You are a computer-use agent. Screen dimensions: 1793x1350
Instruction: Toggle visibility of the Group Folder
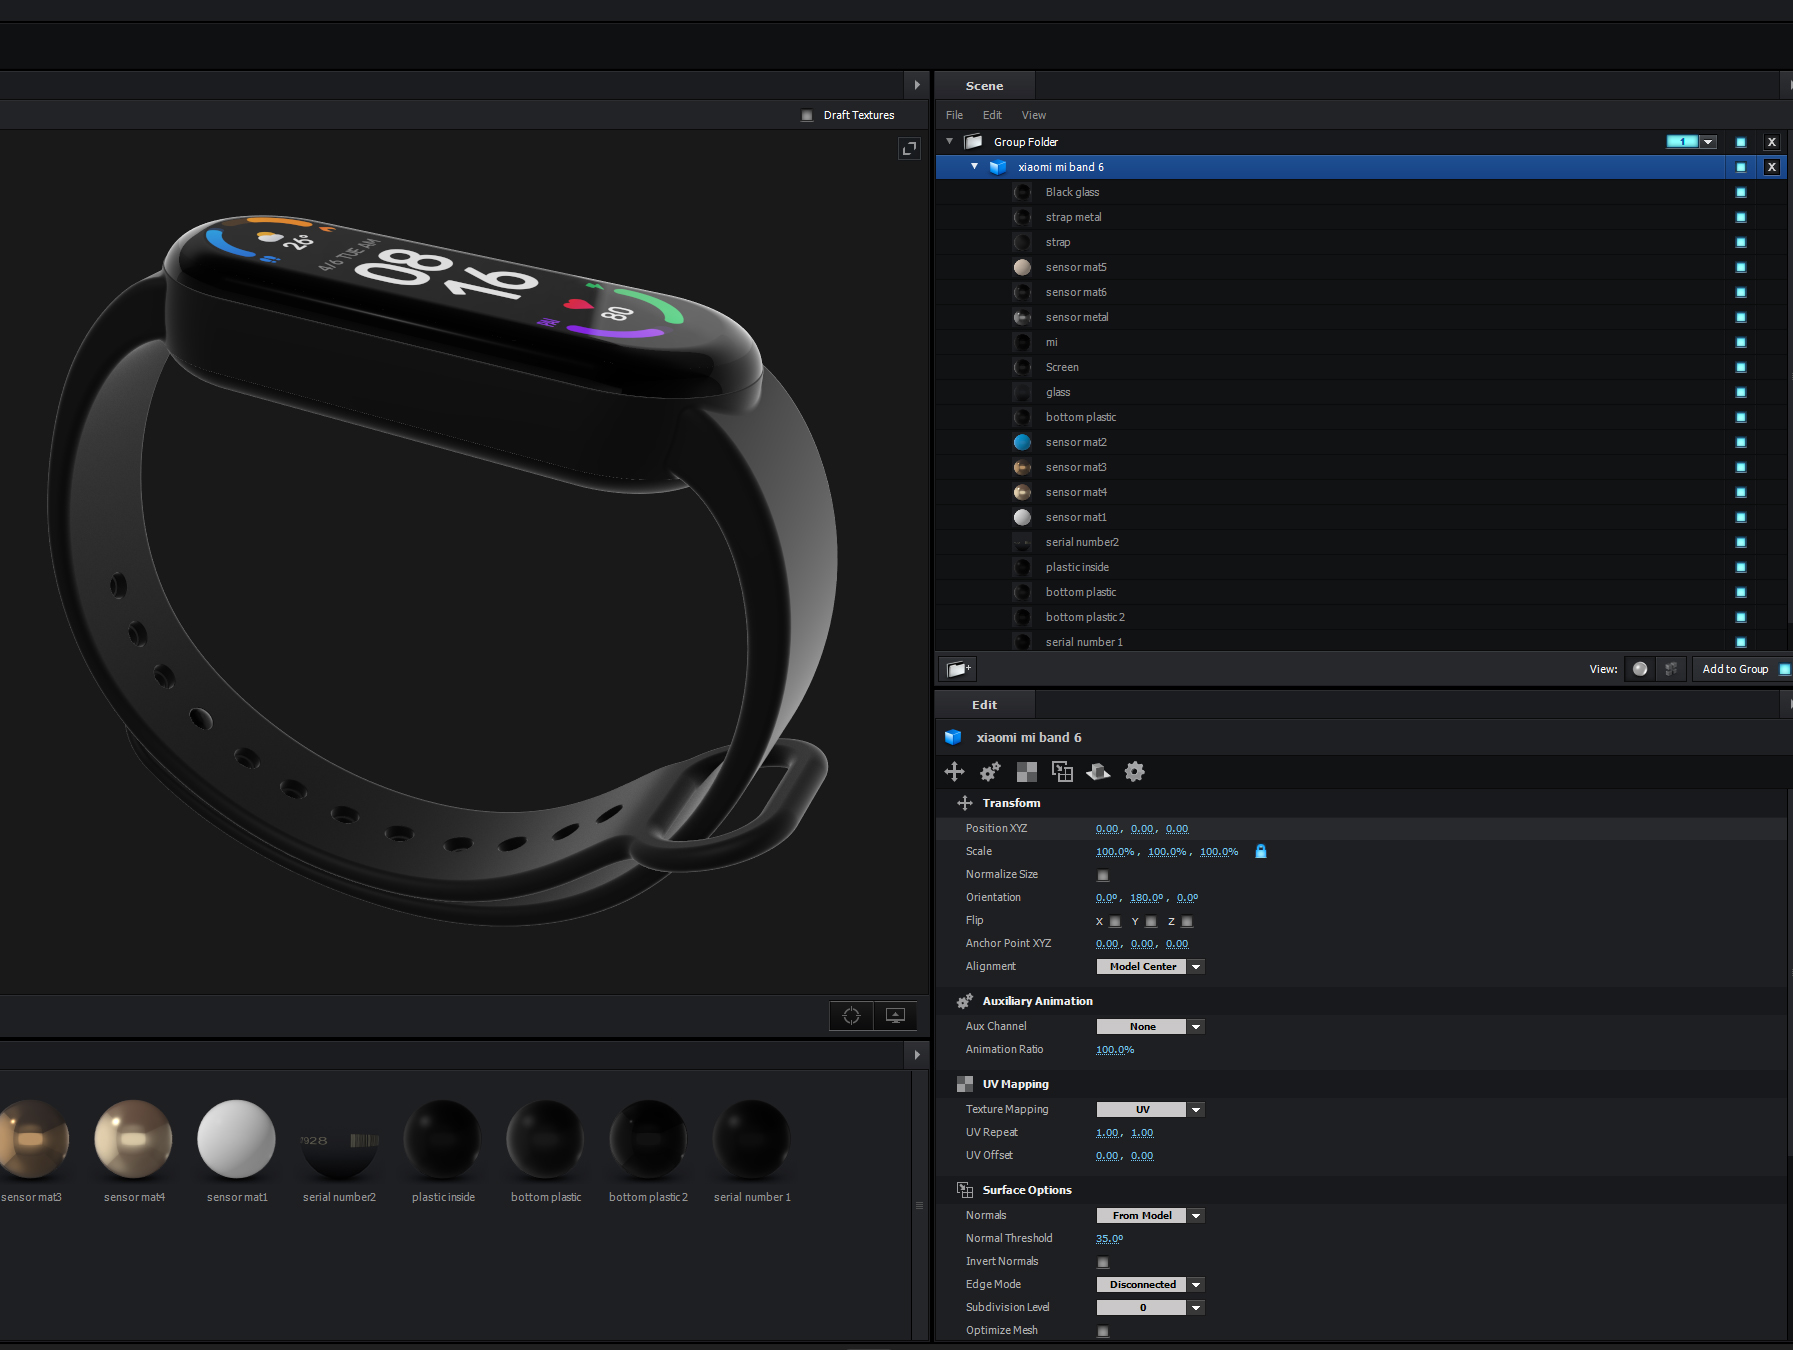[1741, 142]
